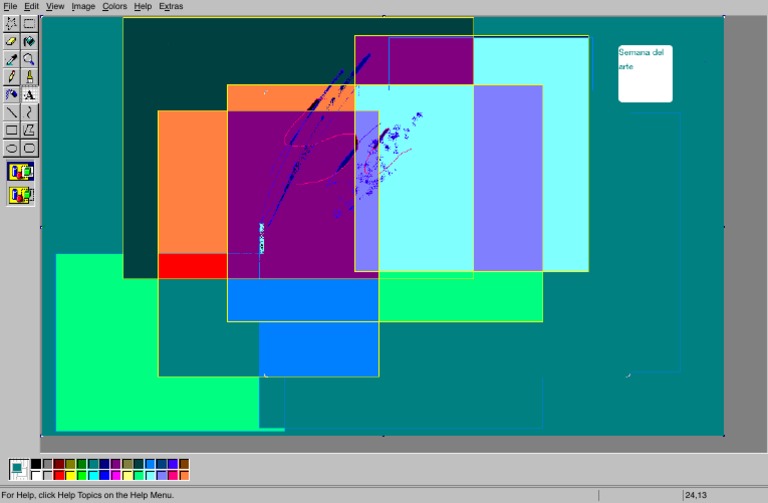768x503 pixels.
Task: Select the Brush tool
Action: click(29, 77)
